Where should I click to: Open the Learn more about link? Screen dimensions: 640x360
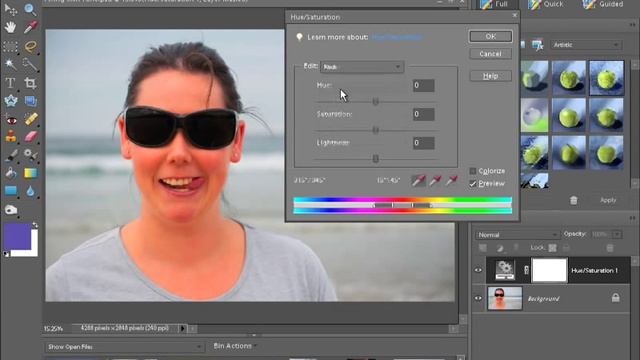(x=397, y=37)
